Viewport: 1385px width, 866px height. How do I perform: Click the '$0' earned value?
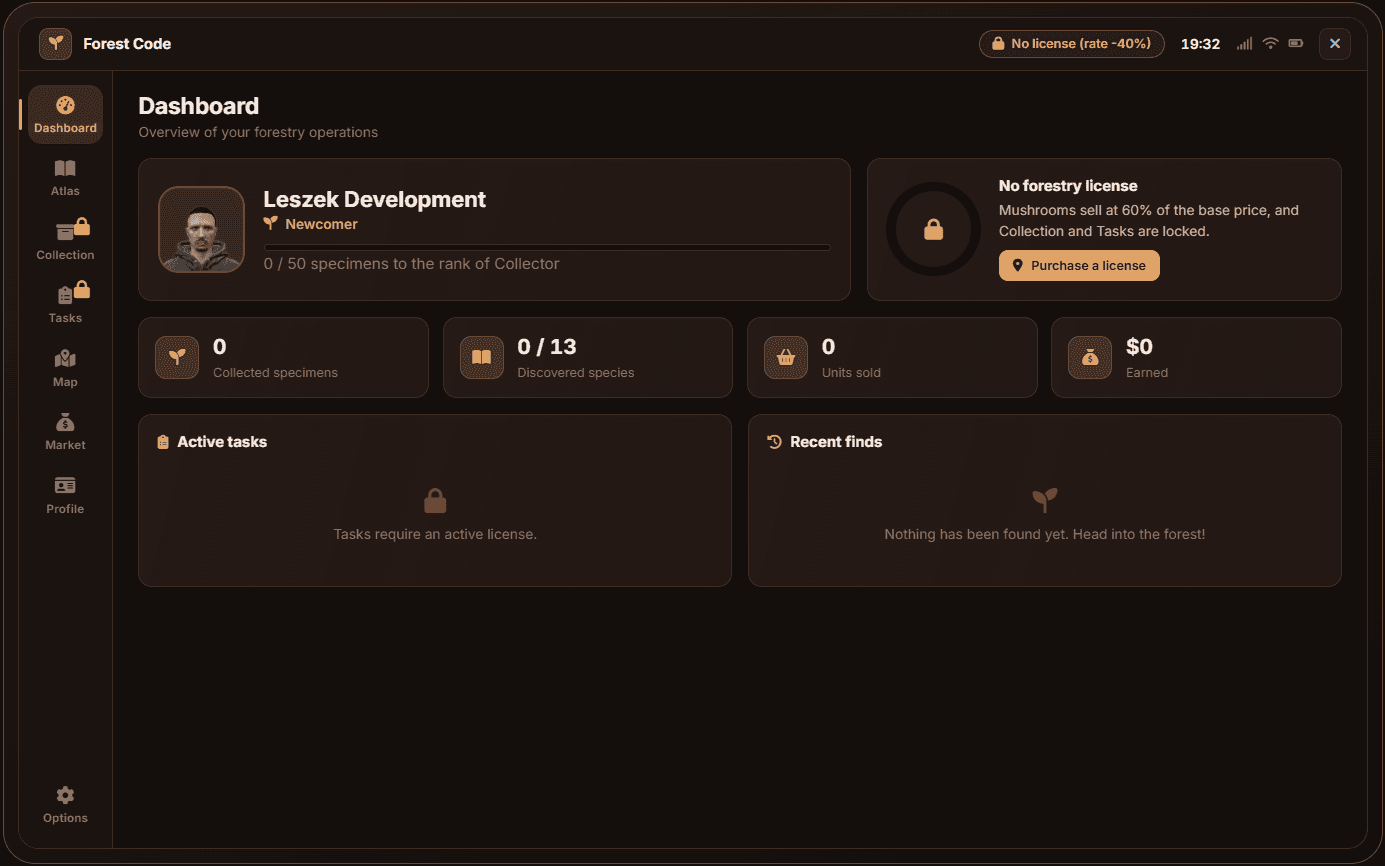[1139, 347]
